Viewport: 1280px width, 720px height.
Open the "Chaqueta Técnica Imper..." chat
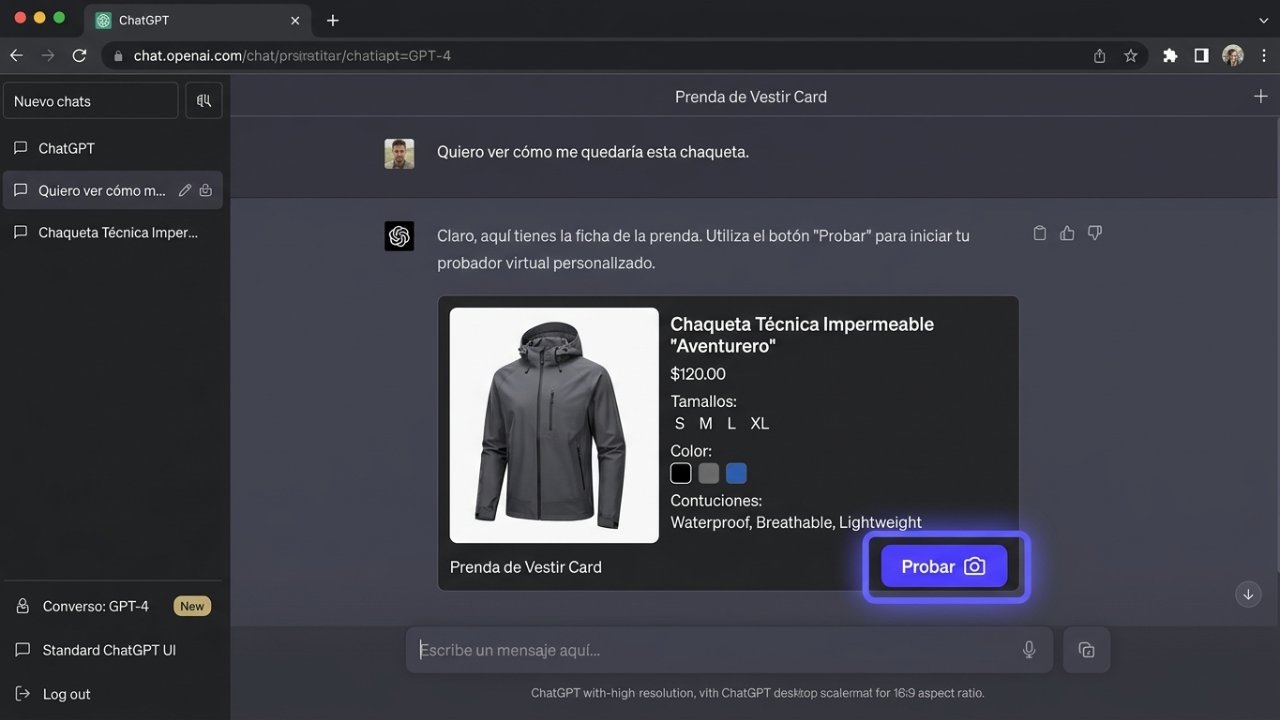pos(113,232)
